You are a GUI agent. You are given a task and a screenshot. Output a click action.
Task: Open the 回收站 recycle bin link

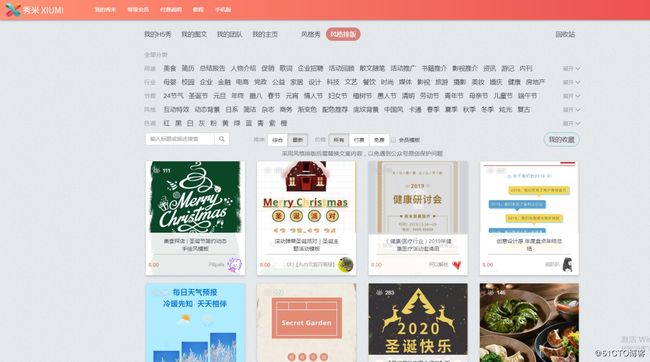pos(565,34)
